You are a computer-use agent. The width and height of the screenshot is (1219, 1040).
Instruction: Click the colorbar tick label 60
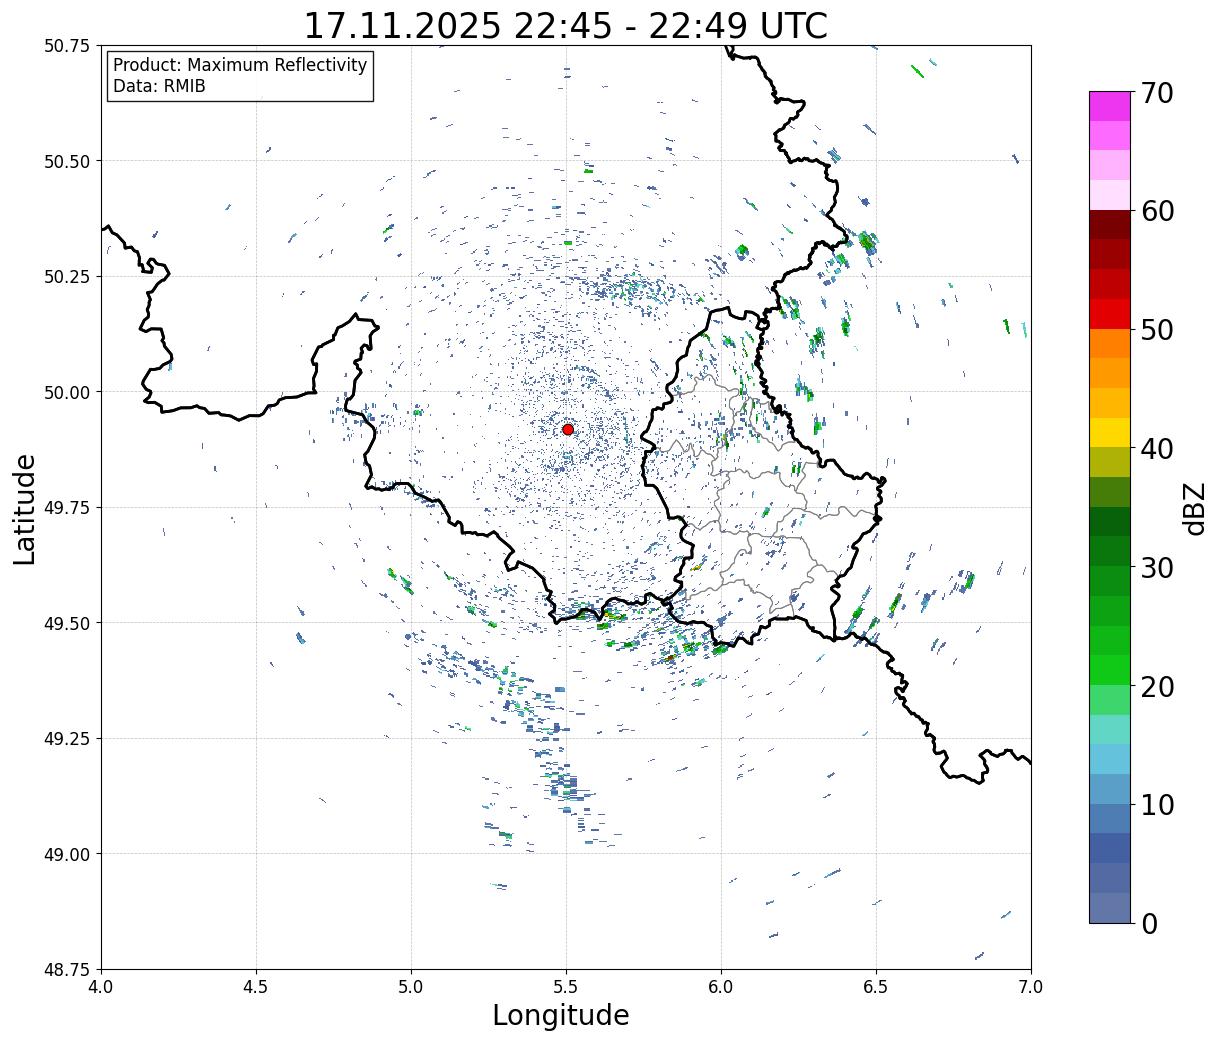[x=1156, y=211]
